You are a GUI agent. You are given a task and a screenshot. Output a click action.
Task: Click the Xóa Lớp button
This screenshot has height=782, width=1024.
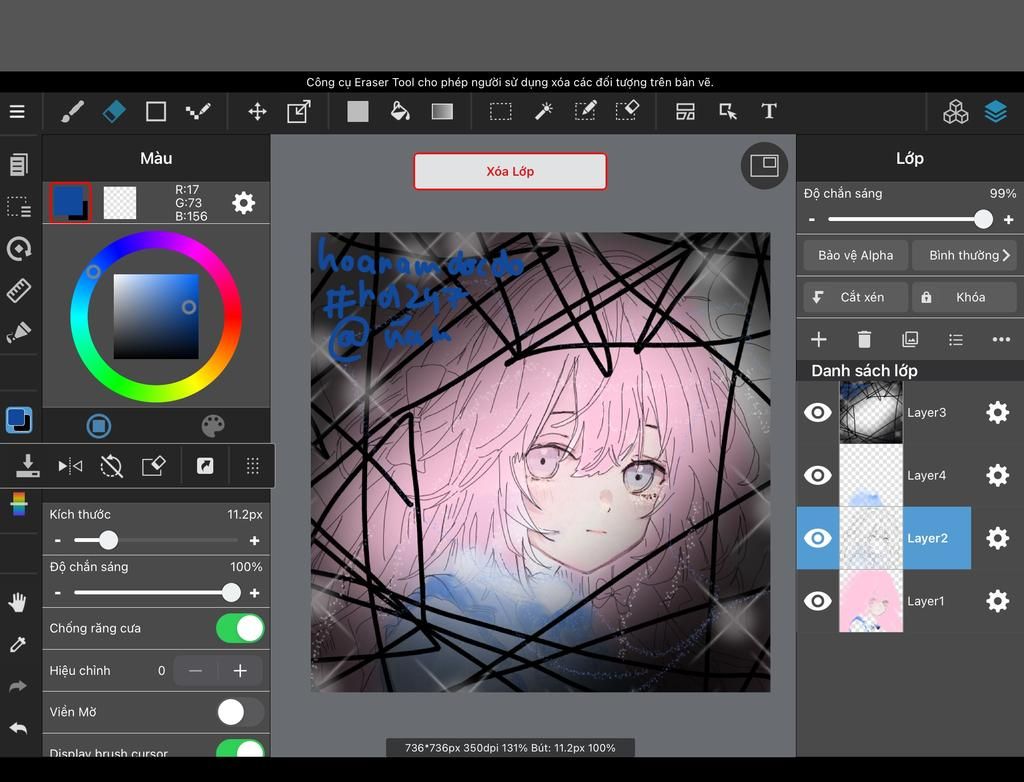pos(510,171)
